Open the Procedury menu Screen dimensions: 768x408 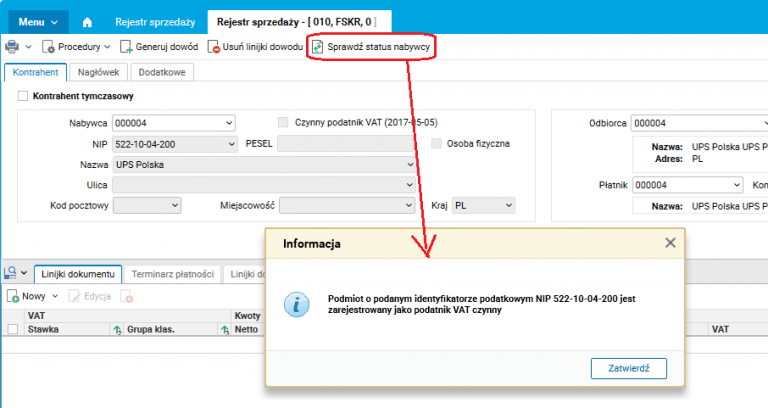76,47
